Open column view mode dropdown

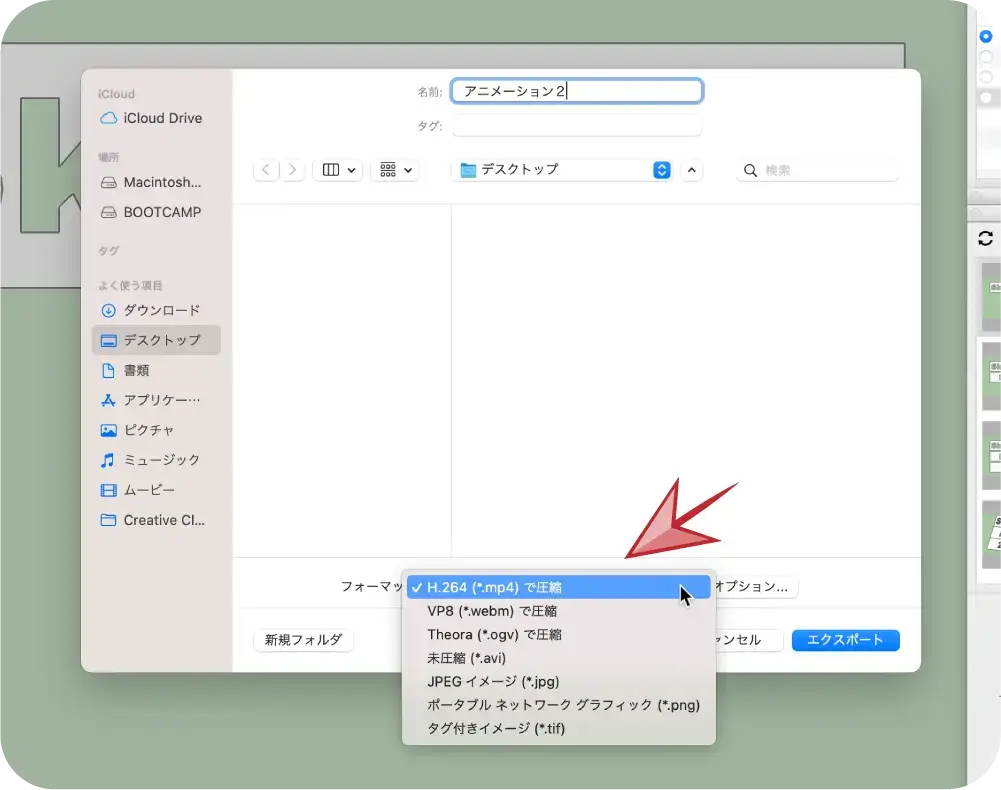[x=337, y=171]
